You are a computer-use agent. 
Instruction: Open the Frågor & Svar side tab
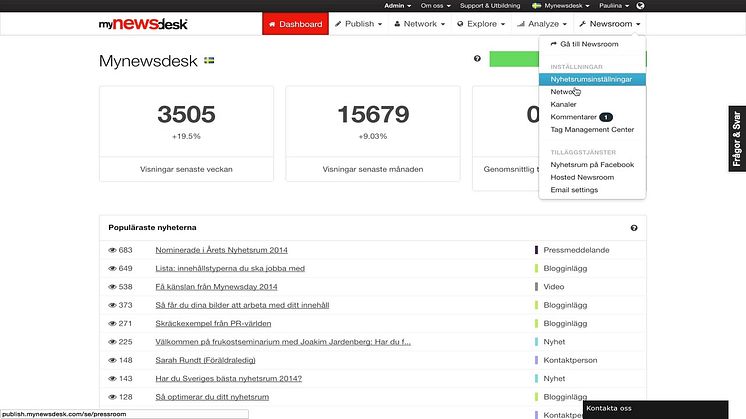pyautogui.click(x=736, y=138)
